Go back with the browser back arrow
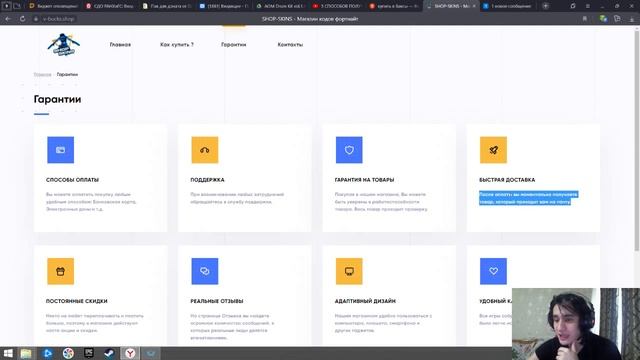The height and width of the screenshot is (360, 640). 8,19
